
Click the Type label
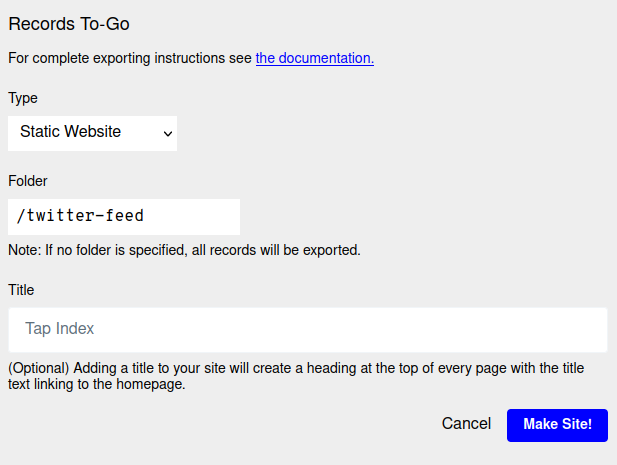[23, 98]
